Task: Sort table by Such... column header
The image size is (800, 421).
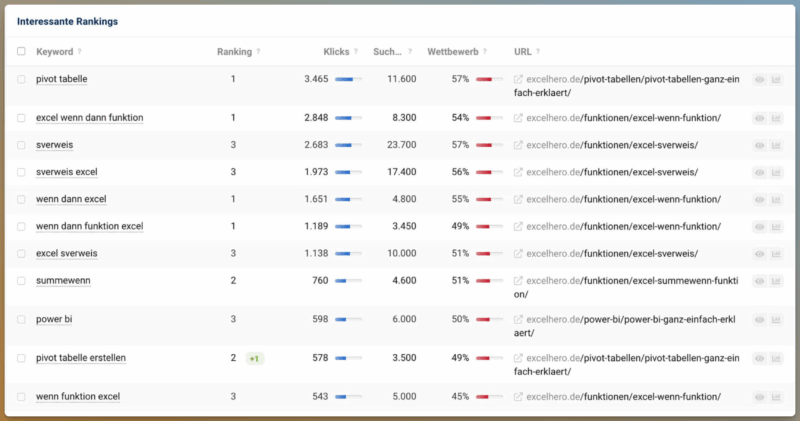Action: (x=387, y=52)
